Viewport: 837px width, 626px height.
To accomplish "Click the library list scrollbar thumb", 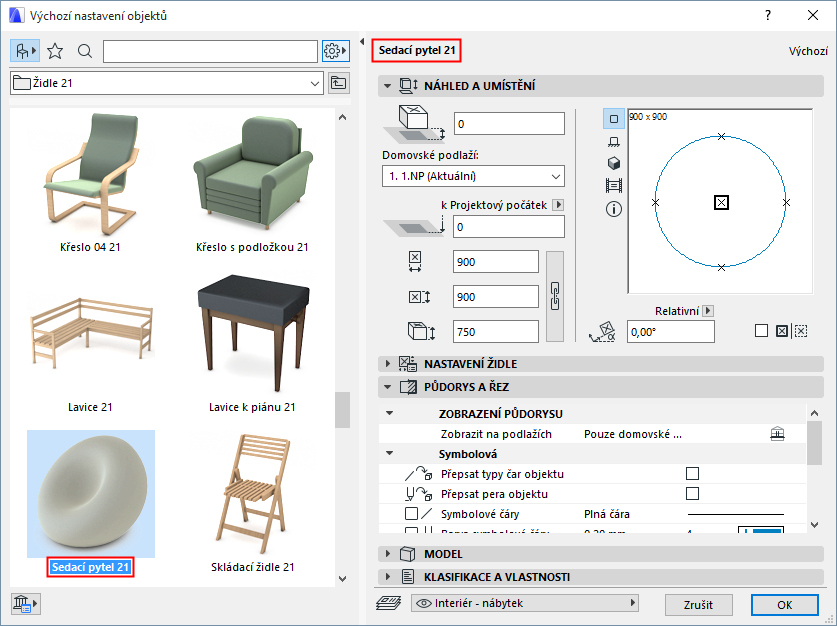I will [x=342, y=410].
